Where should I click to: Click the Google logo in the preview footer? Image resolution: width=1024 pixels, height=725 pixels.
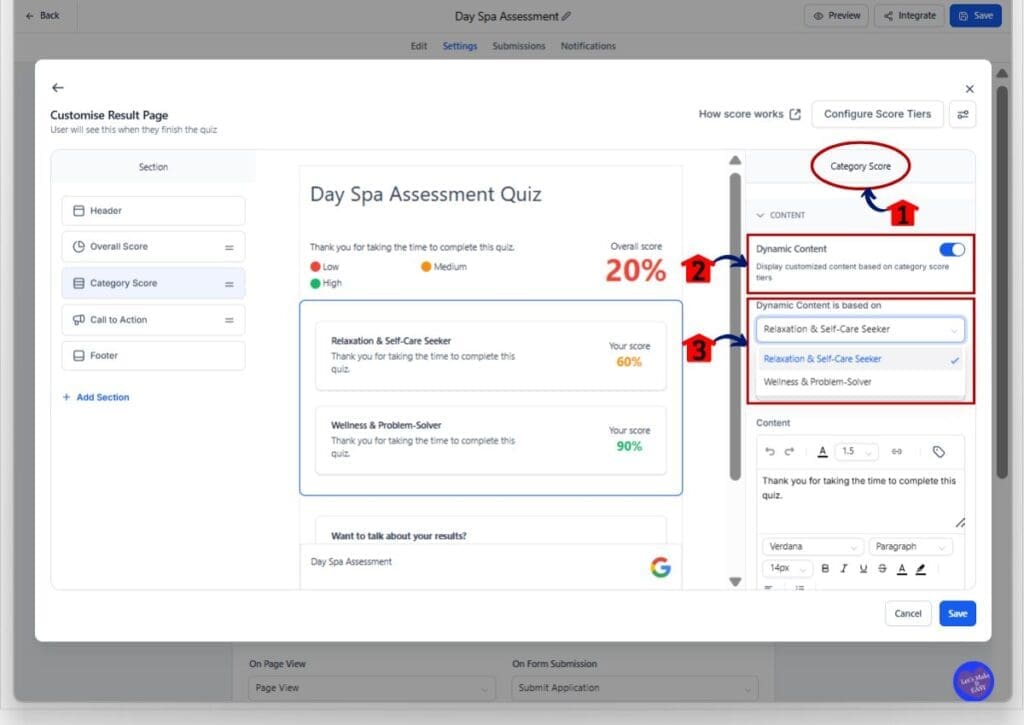point(660,566)
